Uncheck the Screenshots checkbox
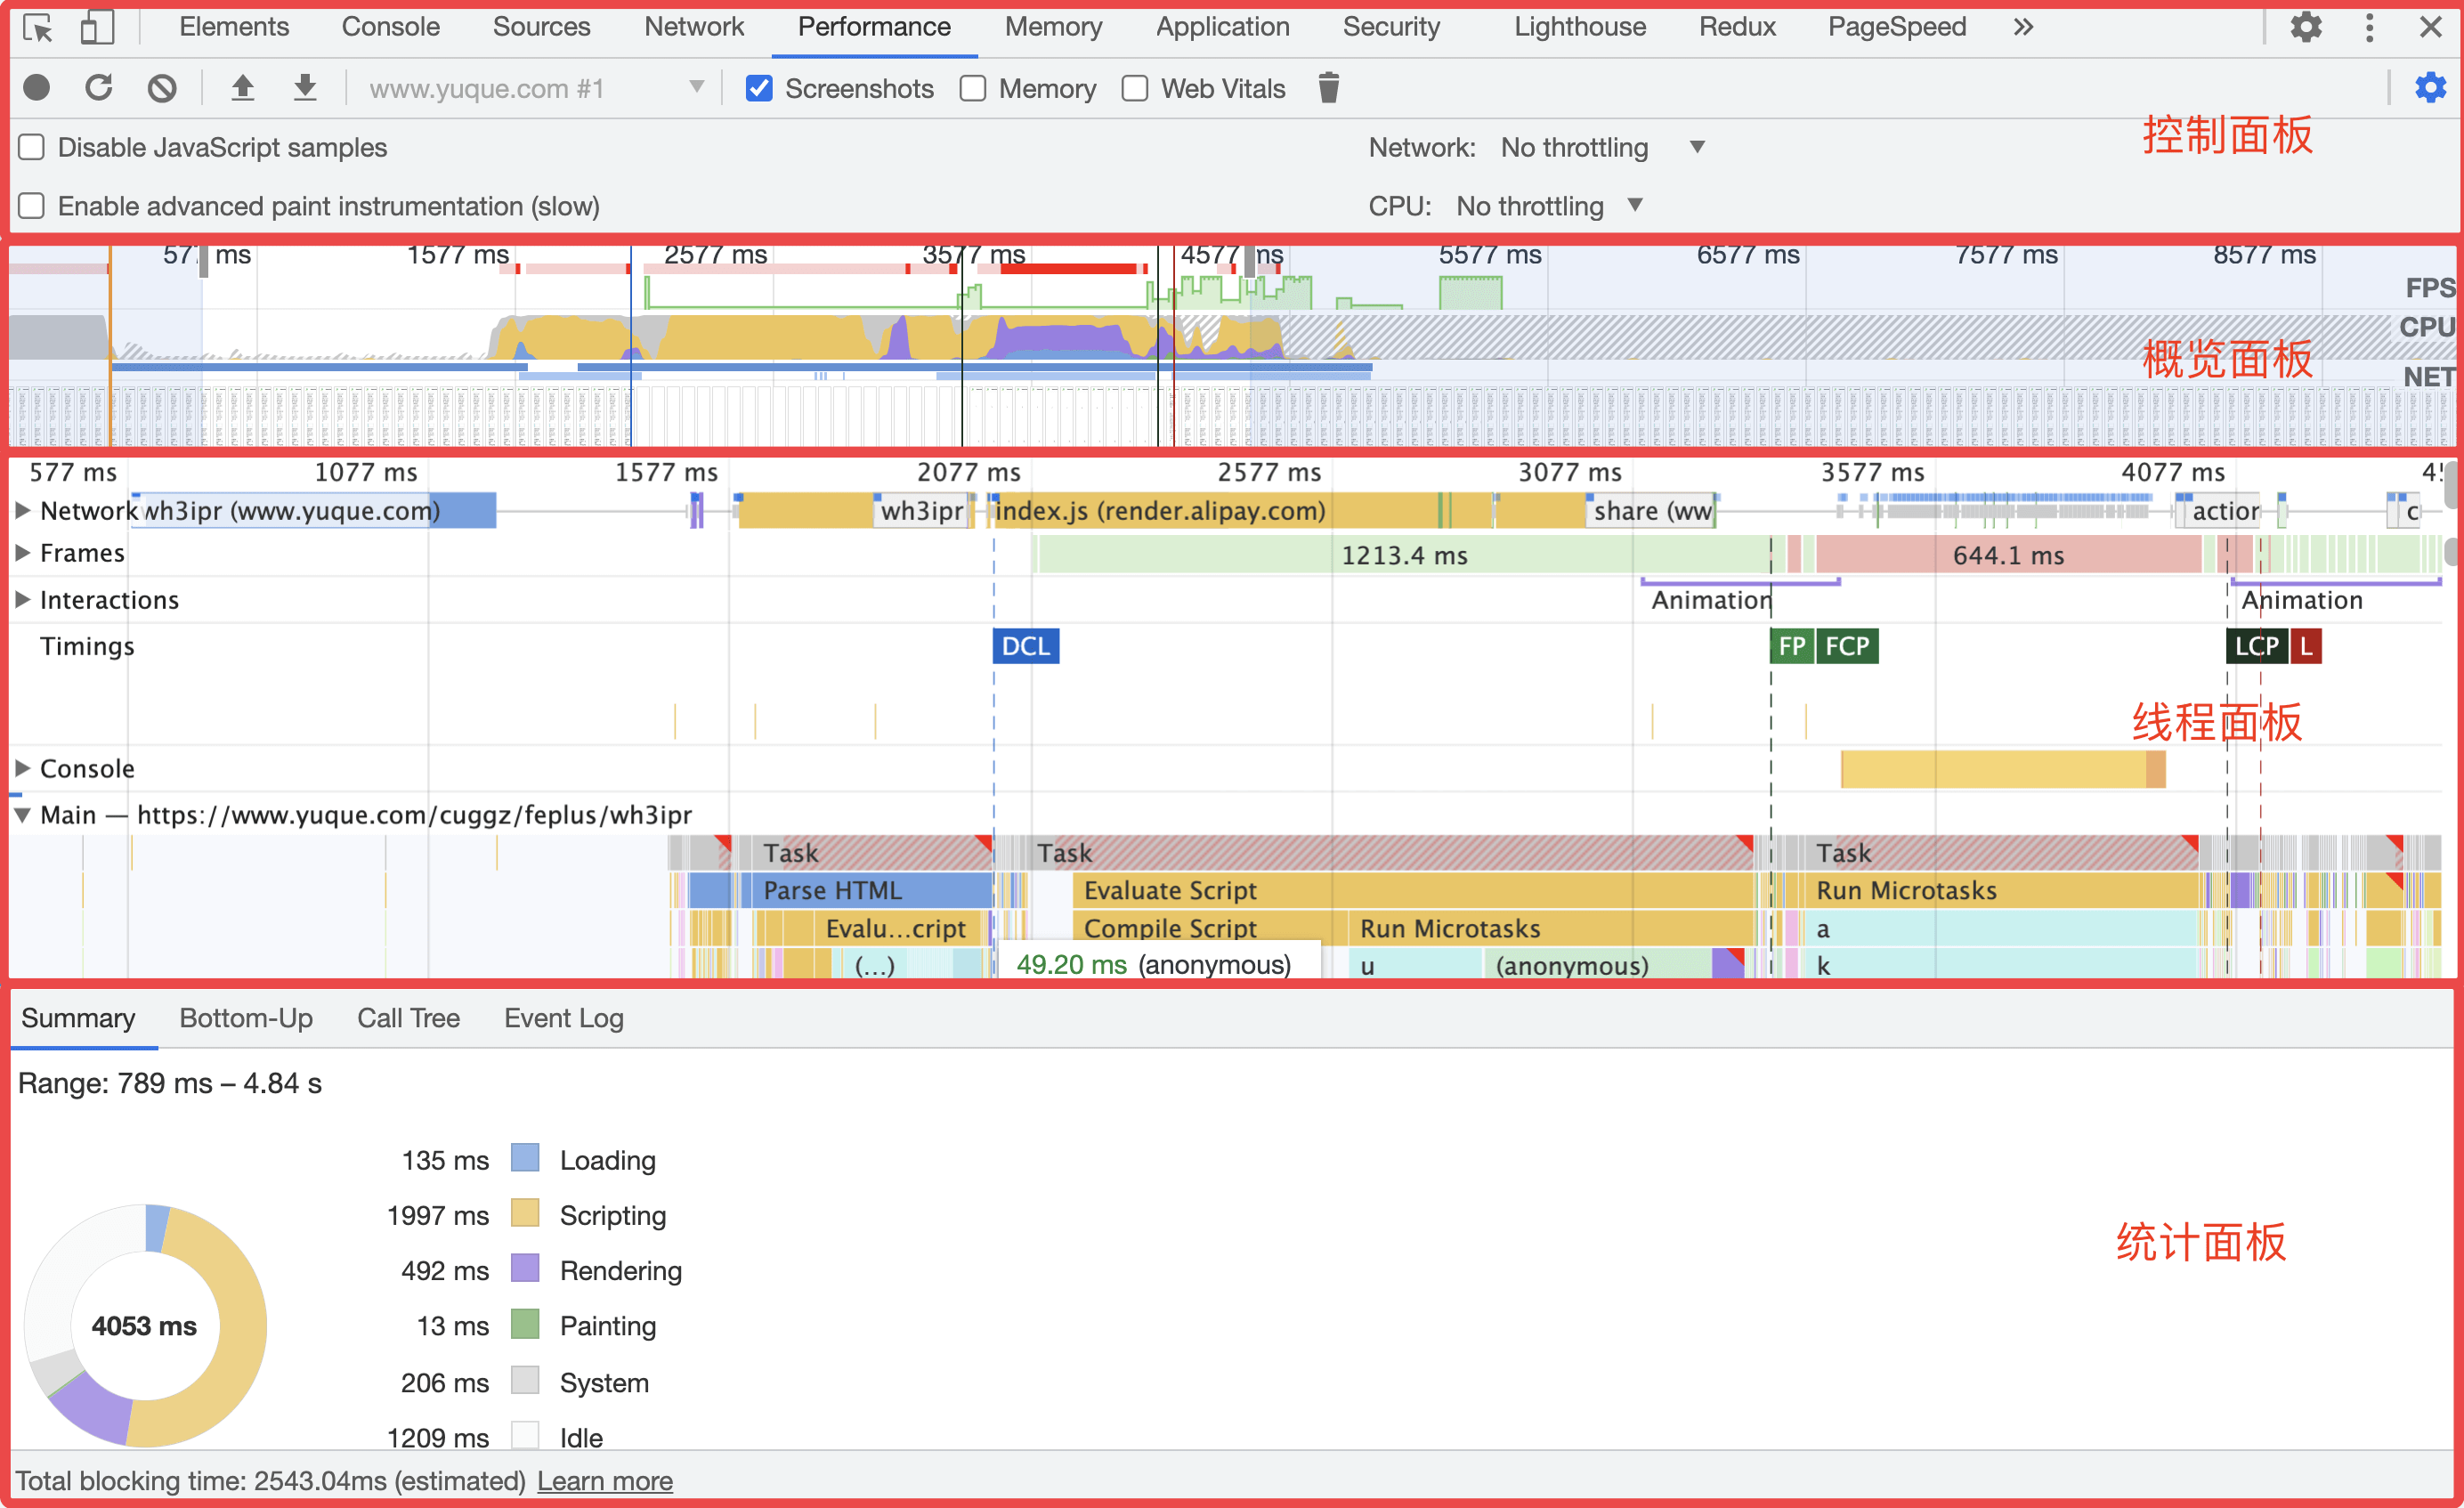Image resolution: width=2464 pixels, height=1508 pixels. pos(759,89)
